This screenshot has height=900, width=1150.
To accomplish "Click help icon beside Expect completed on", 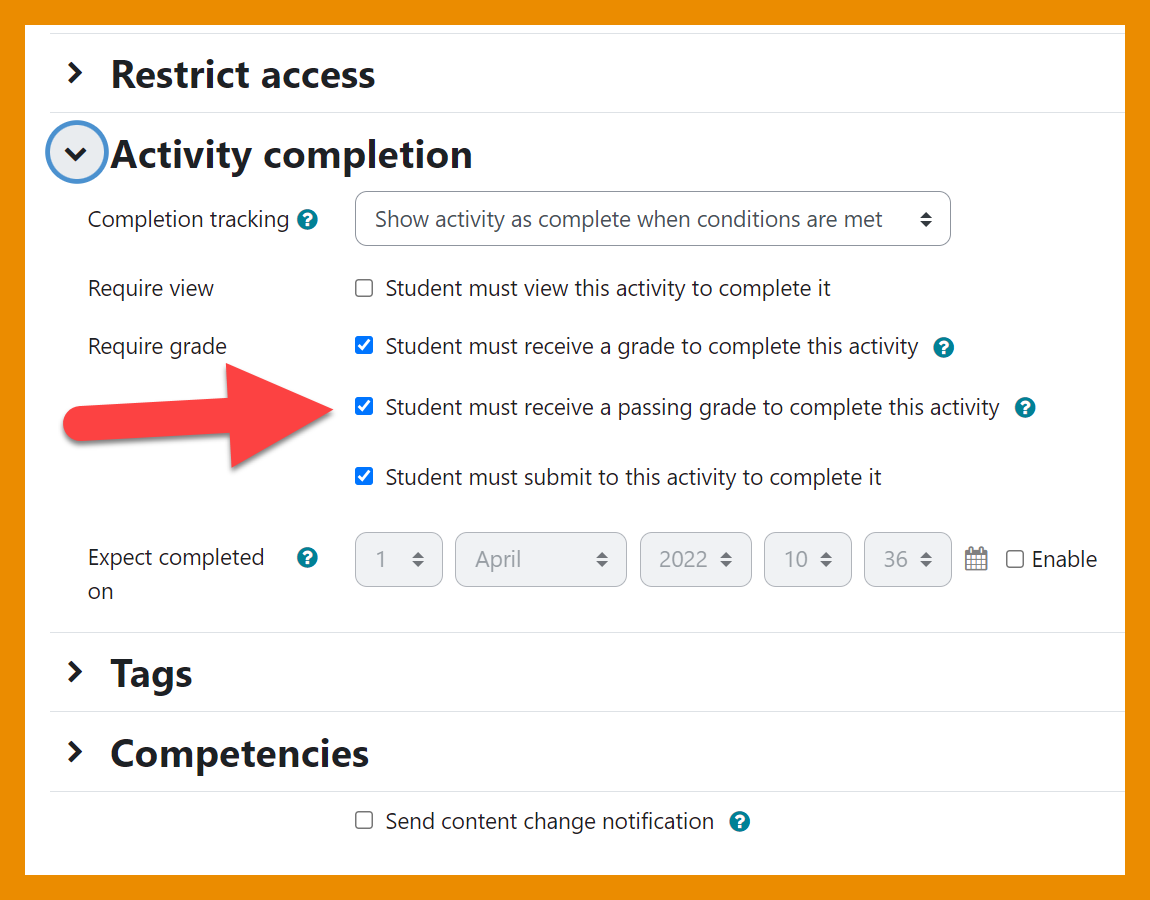I will pos(308,558).
